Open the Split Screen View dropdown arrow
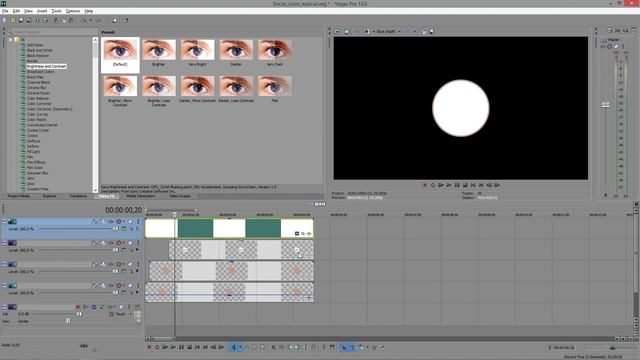Viewport: 640px width, 360px height. (x=373, y=31)
